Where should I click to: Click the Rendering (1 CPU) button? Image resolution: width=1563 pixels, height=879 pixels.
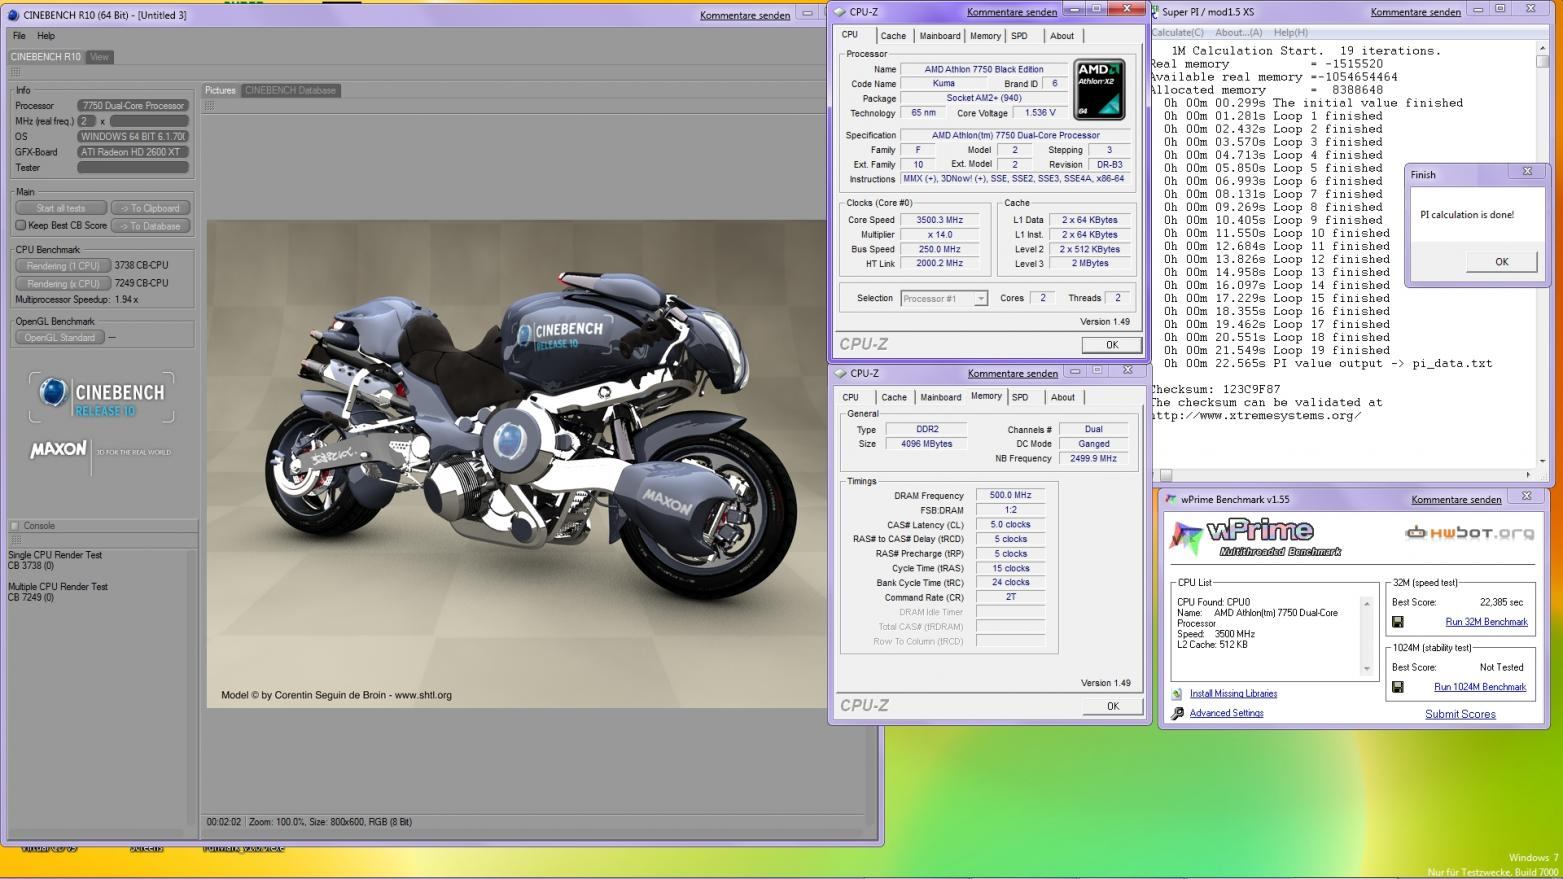[63, 266]
